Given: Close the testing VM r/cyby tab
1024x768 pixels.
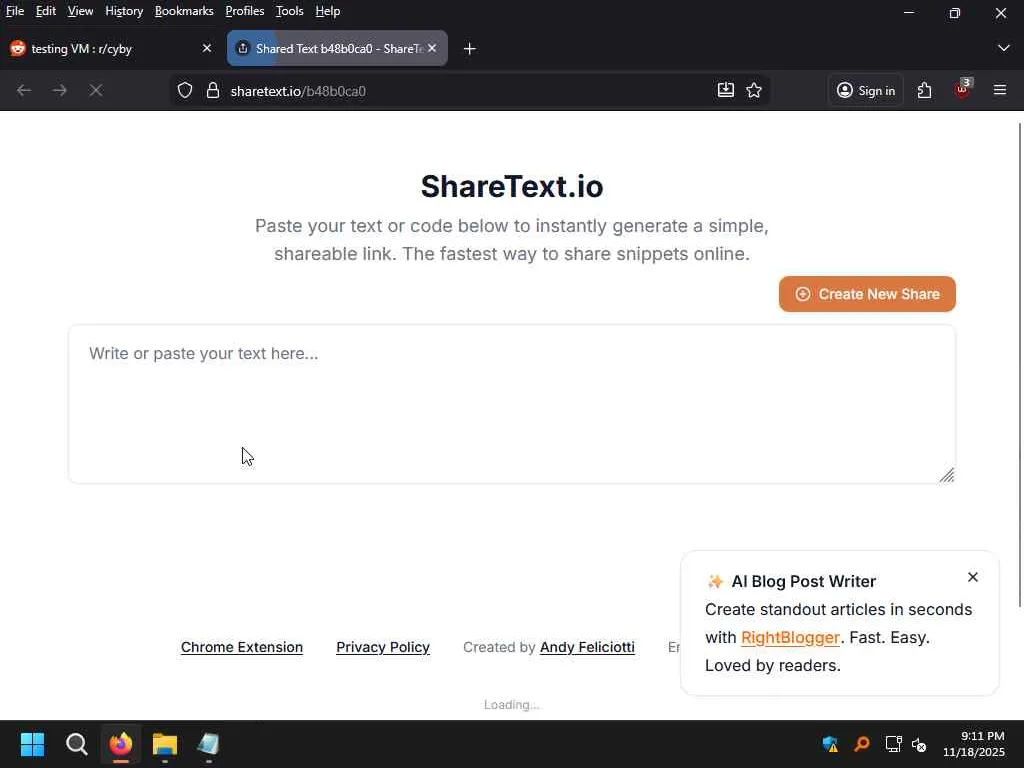Looking at the screenshot, I should [207, 48].
